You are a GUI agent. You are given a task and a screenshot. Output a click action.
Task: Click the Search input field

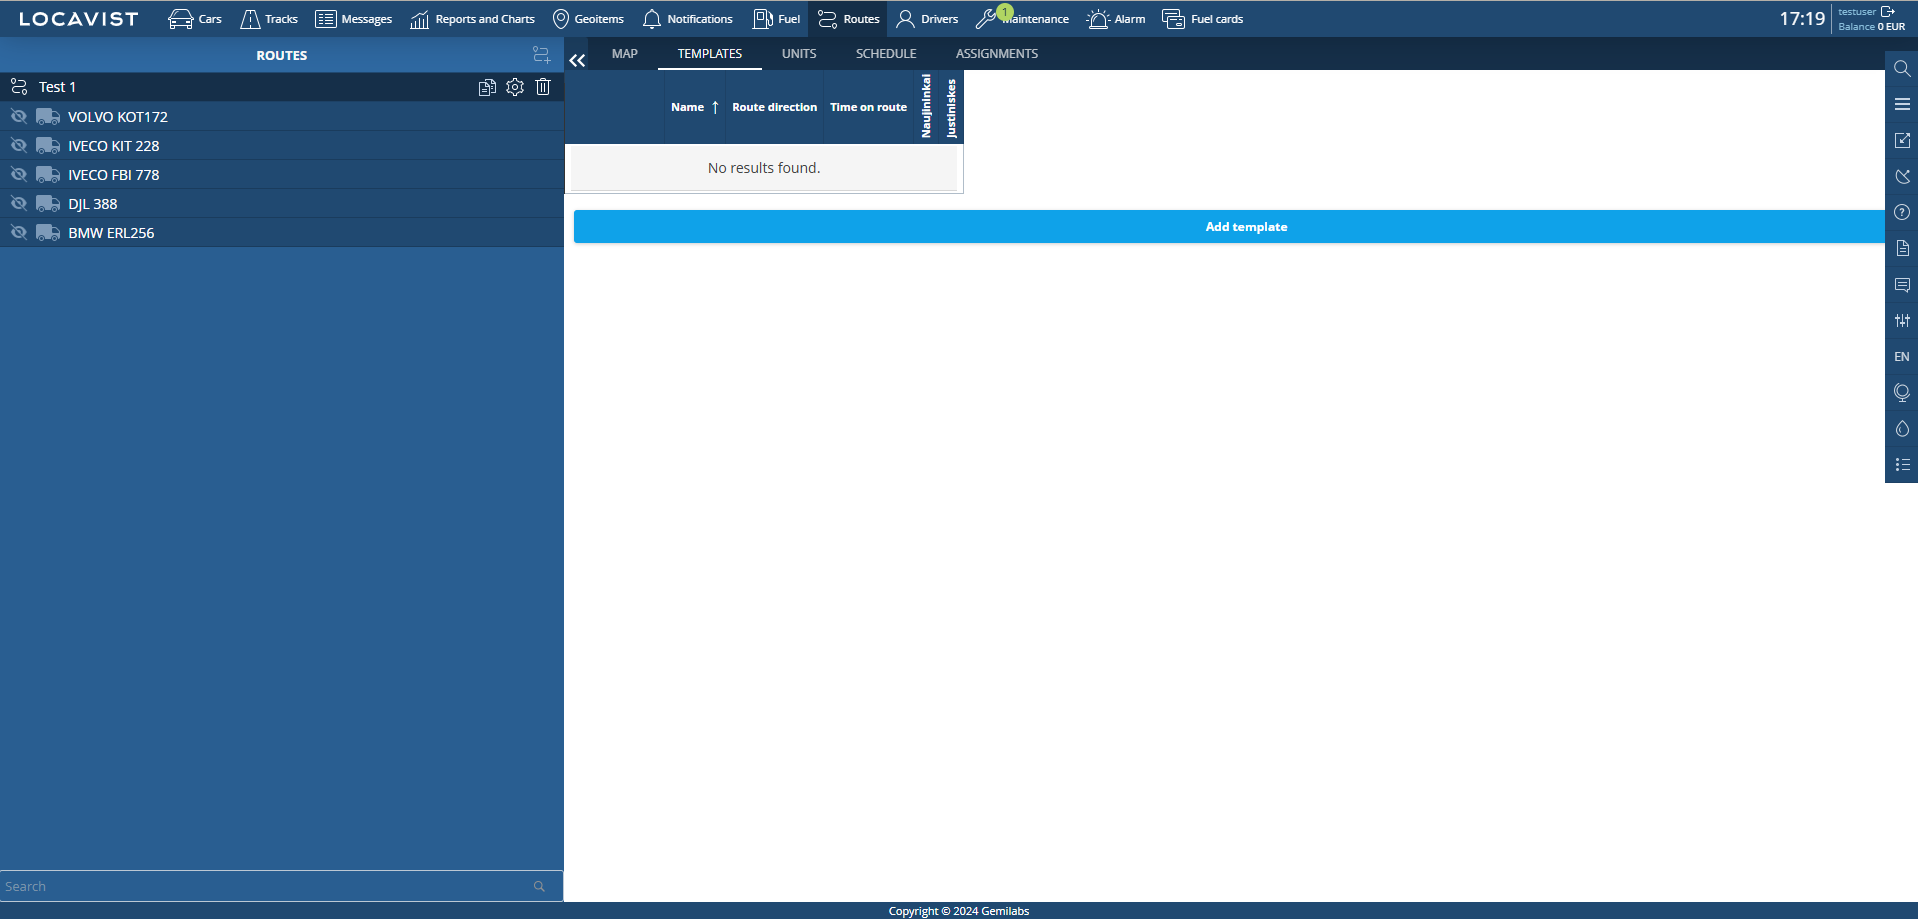click(265, 886)
